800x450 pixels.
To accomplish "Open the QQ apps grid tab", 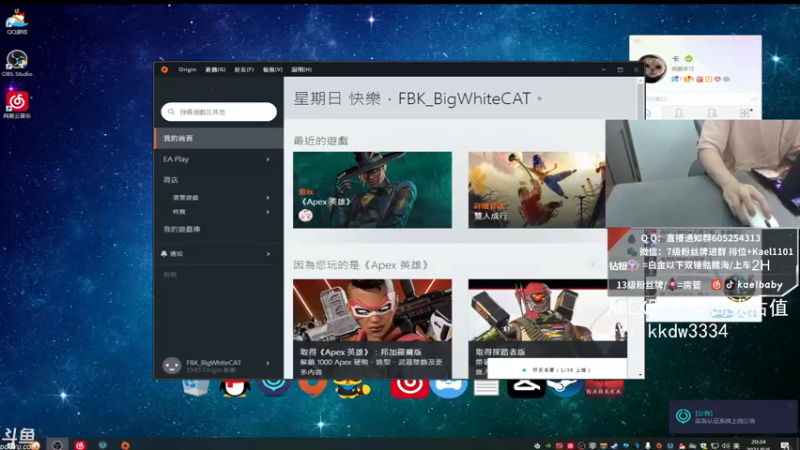I will [745, 113].
